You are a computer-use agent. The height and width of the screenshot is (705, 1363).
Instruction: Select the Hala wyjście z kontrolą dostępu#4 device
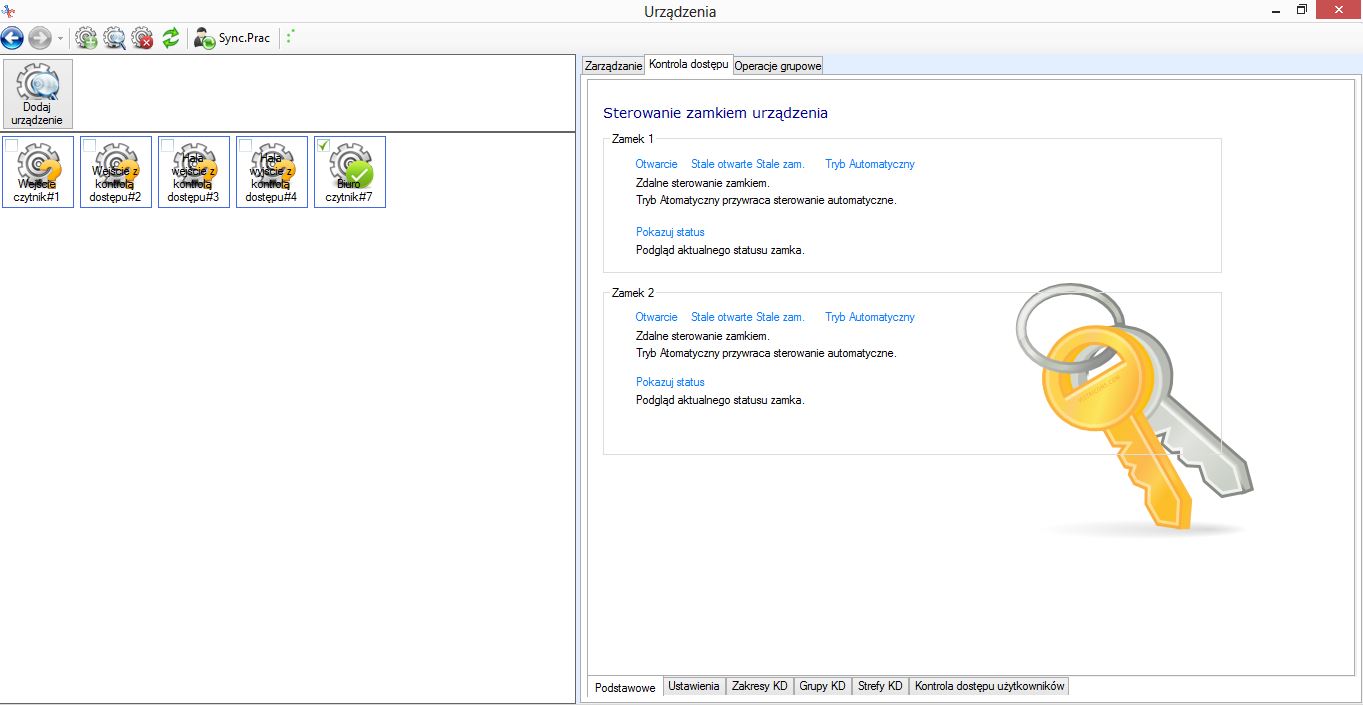tap(272, 174)
